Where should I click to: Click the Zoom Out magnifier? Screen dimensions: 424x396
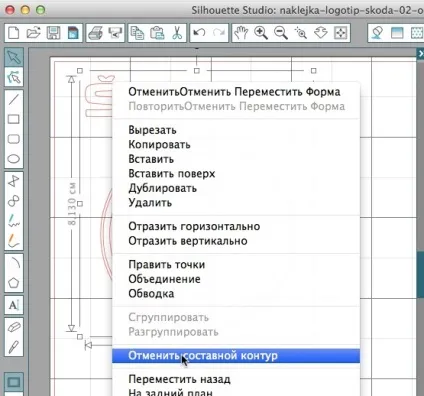click(281, 33)
